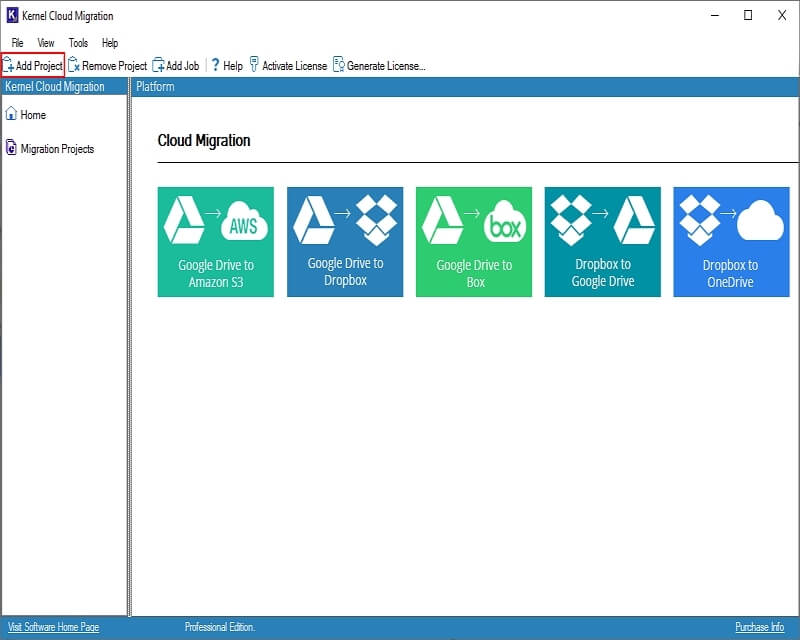Screen dimensions: 800x640
Task: Close the Kernel Cloud Migration window
Action: click(x=782, y=15)
